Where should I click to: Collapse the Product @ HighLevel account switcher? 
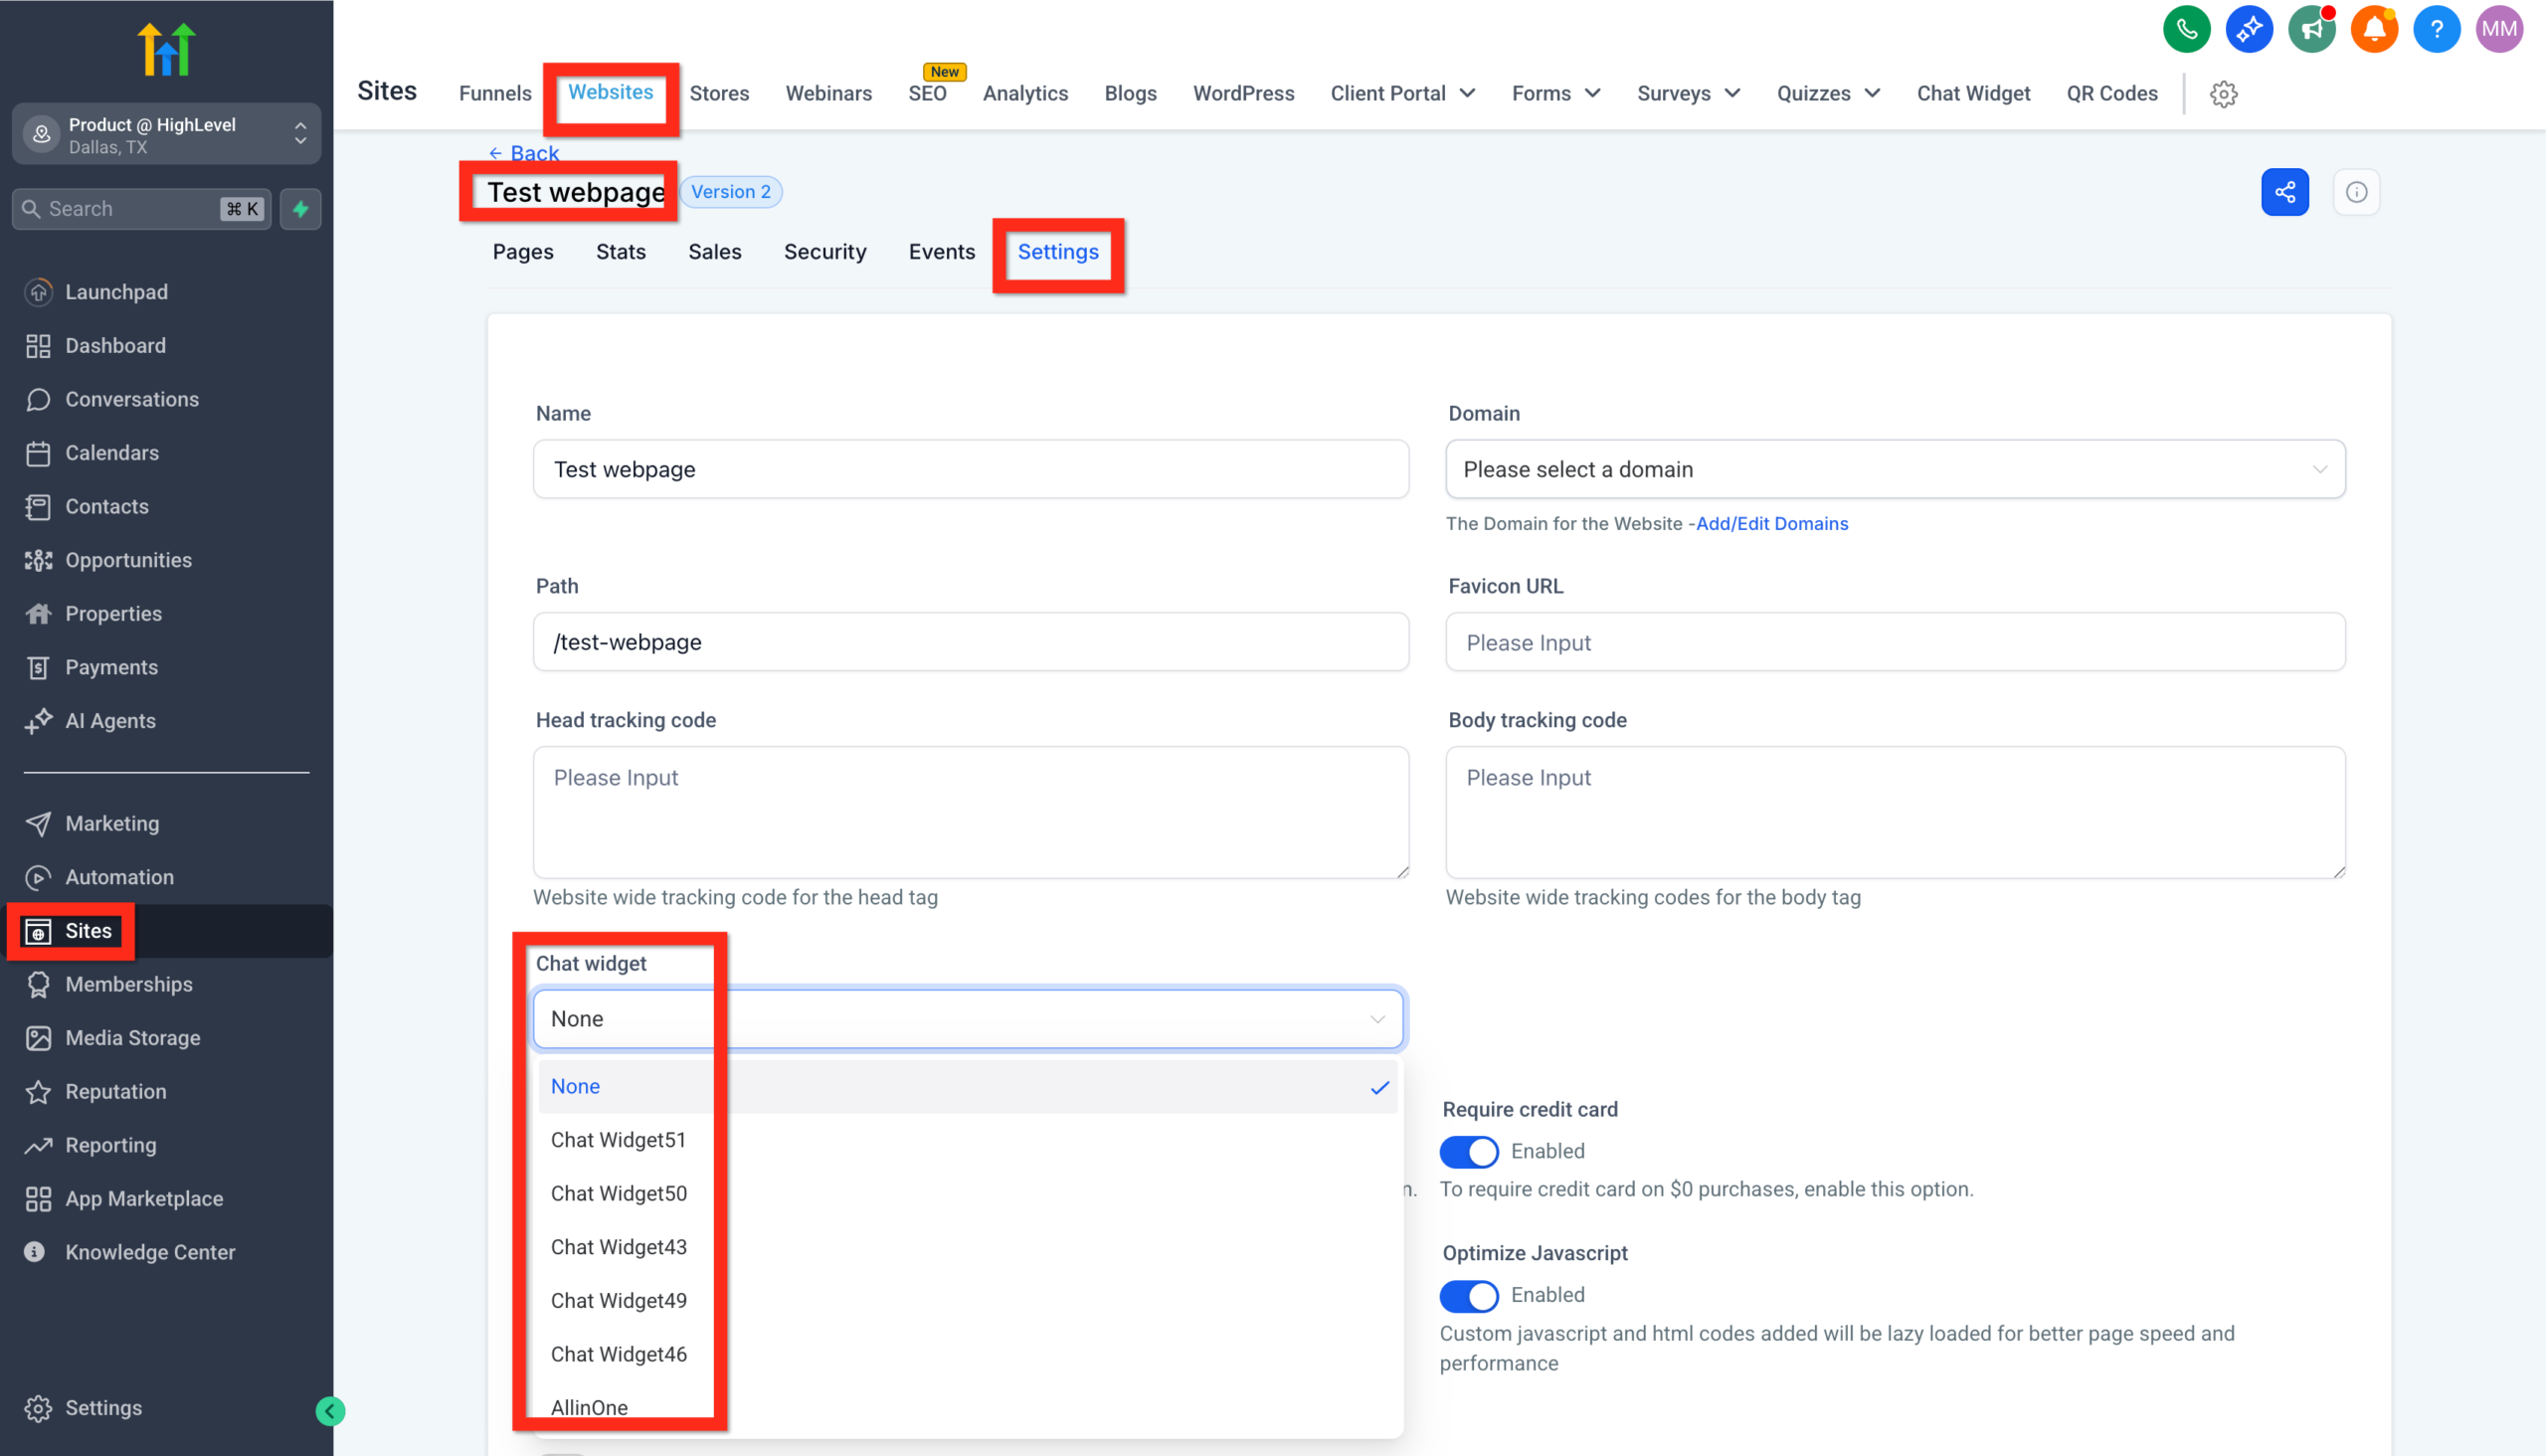click(301, 134)
